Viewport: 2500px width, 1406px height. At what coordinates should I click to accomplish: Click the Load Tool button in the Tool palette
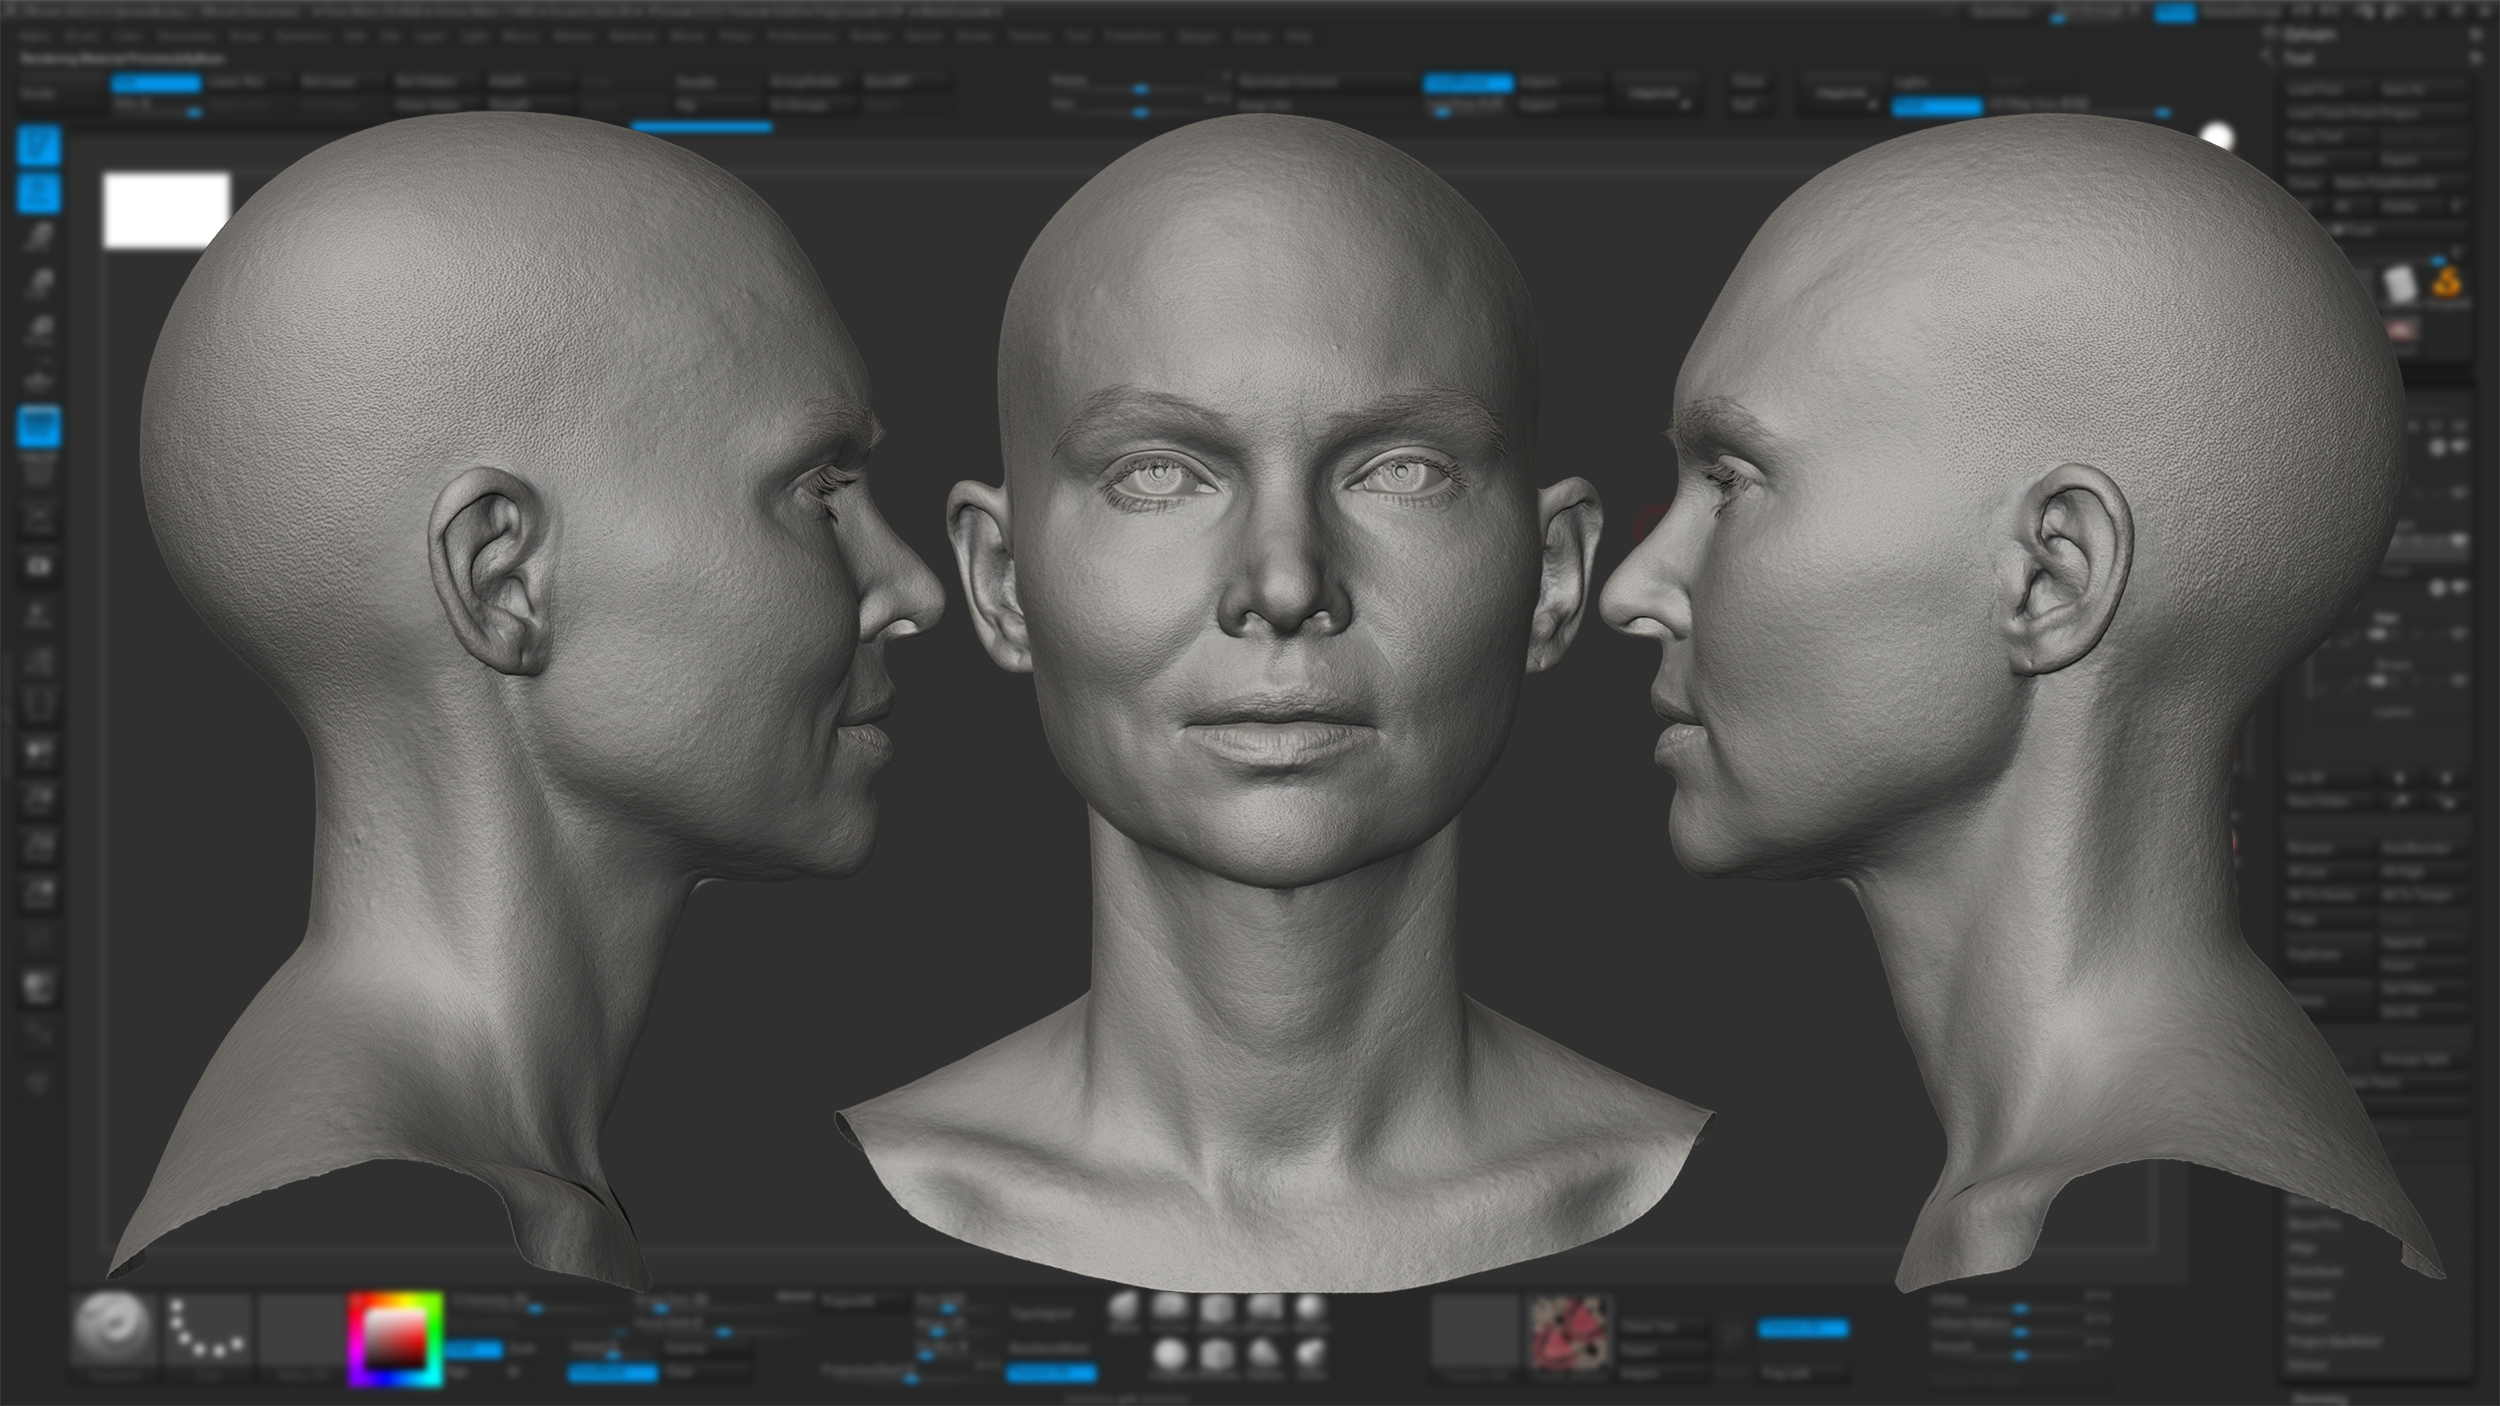(x=2318, y=90)
